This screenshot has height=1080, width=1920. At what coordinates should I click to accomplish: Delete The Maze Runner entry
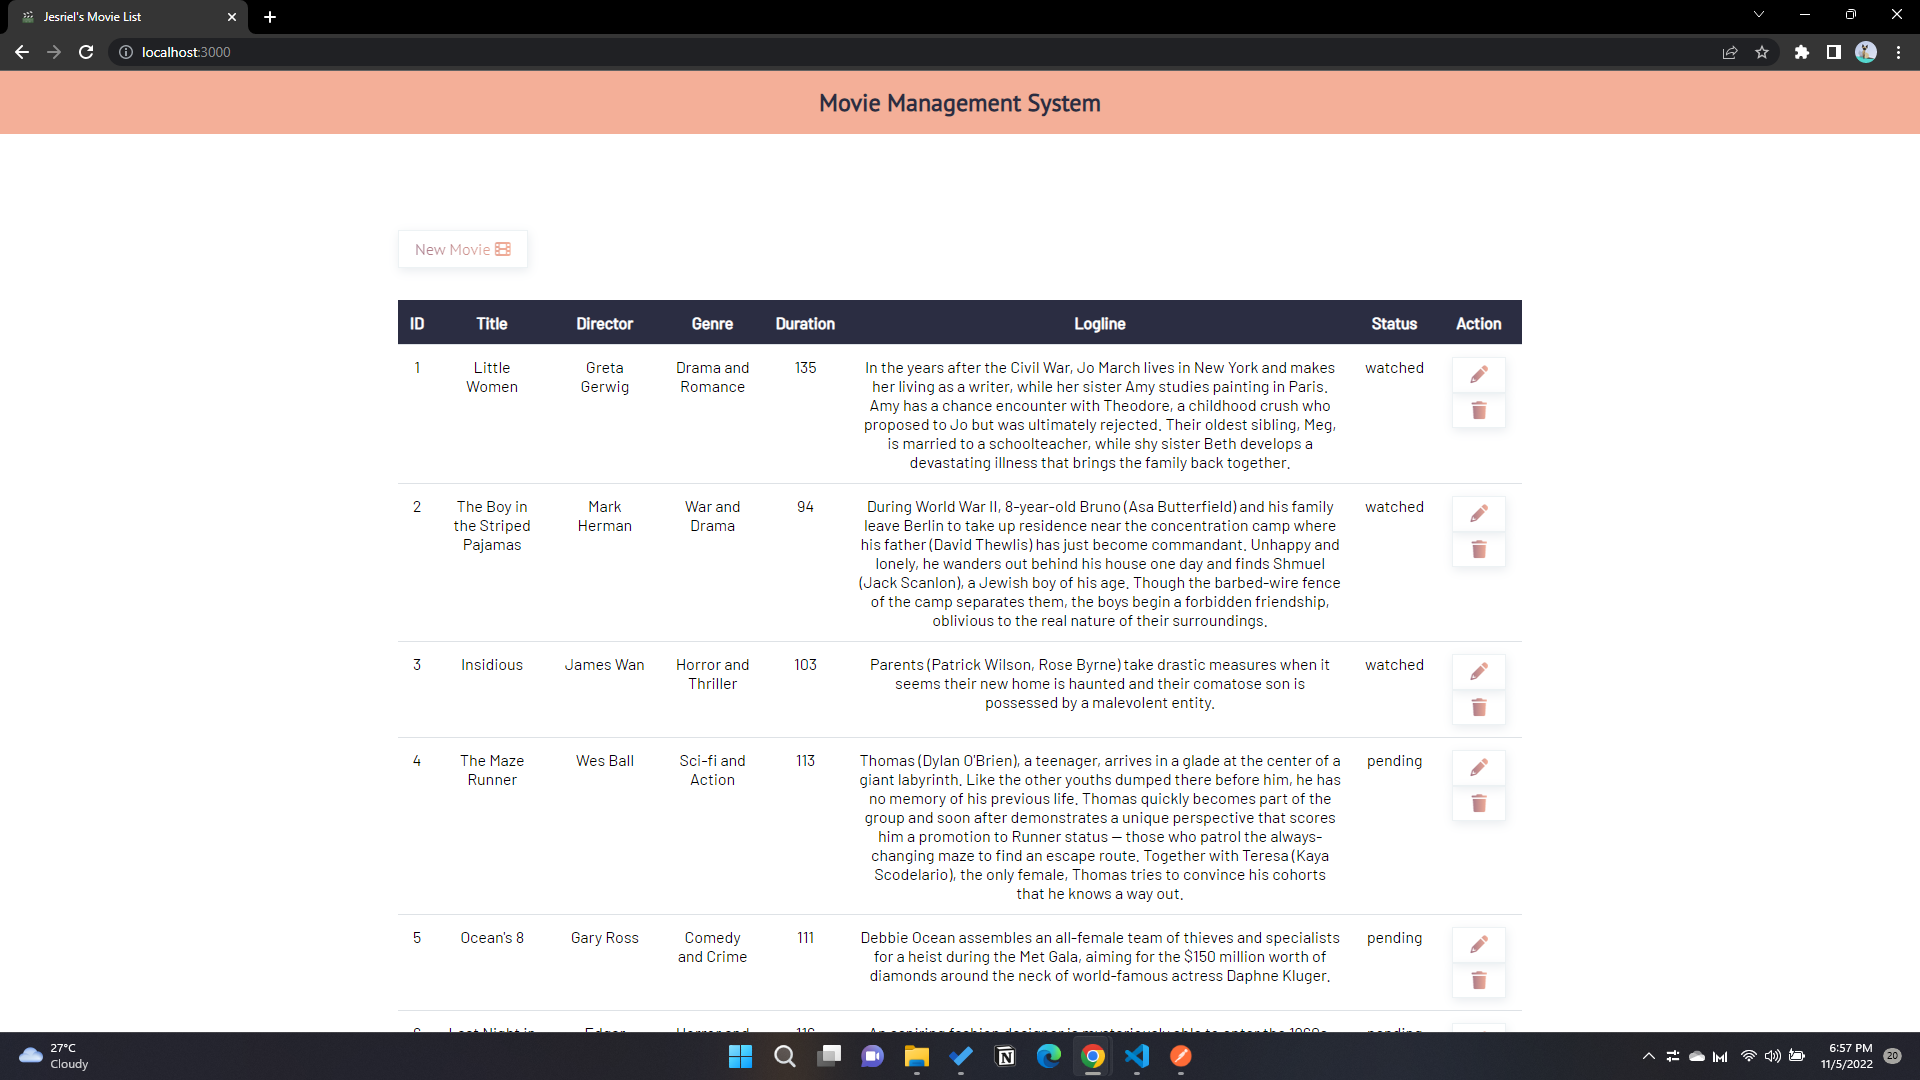pos(1479,803)
